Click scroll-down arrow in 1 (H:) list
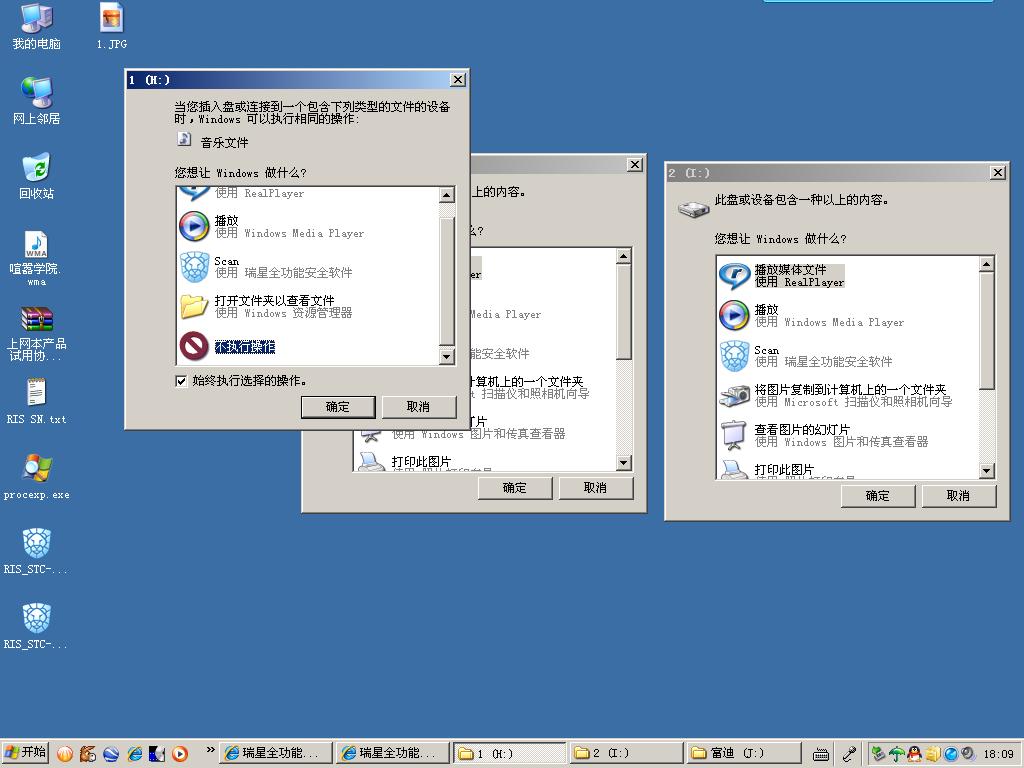1024x768 pixels. click(x=447, y=357)
